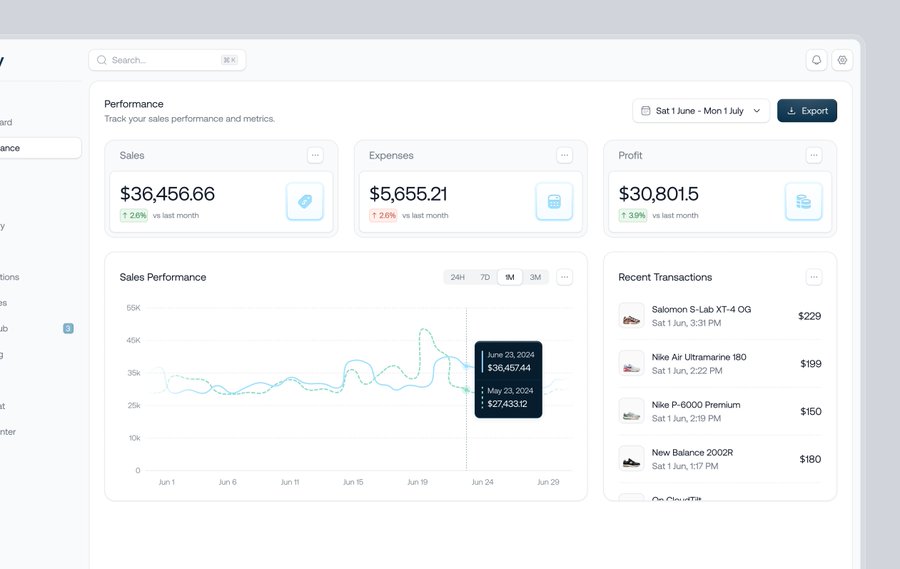Screen dimensions: 900x569
Task: Select the 3M time range tab
Action: click(x=535, y=277)
